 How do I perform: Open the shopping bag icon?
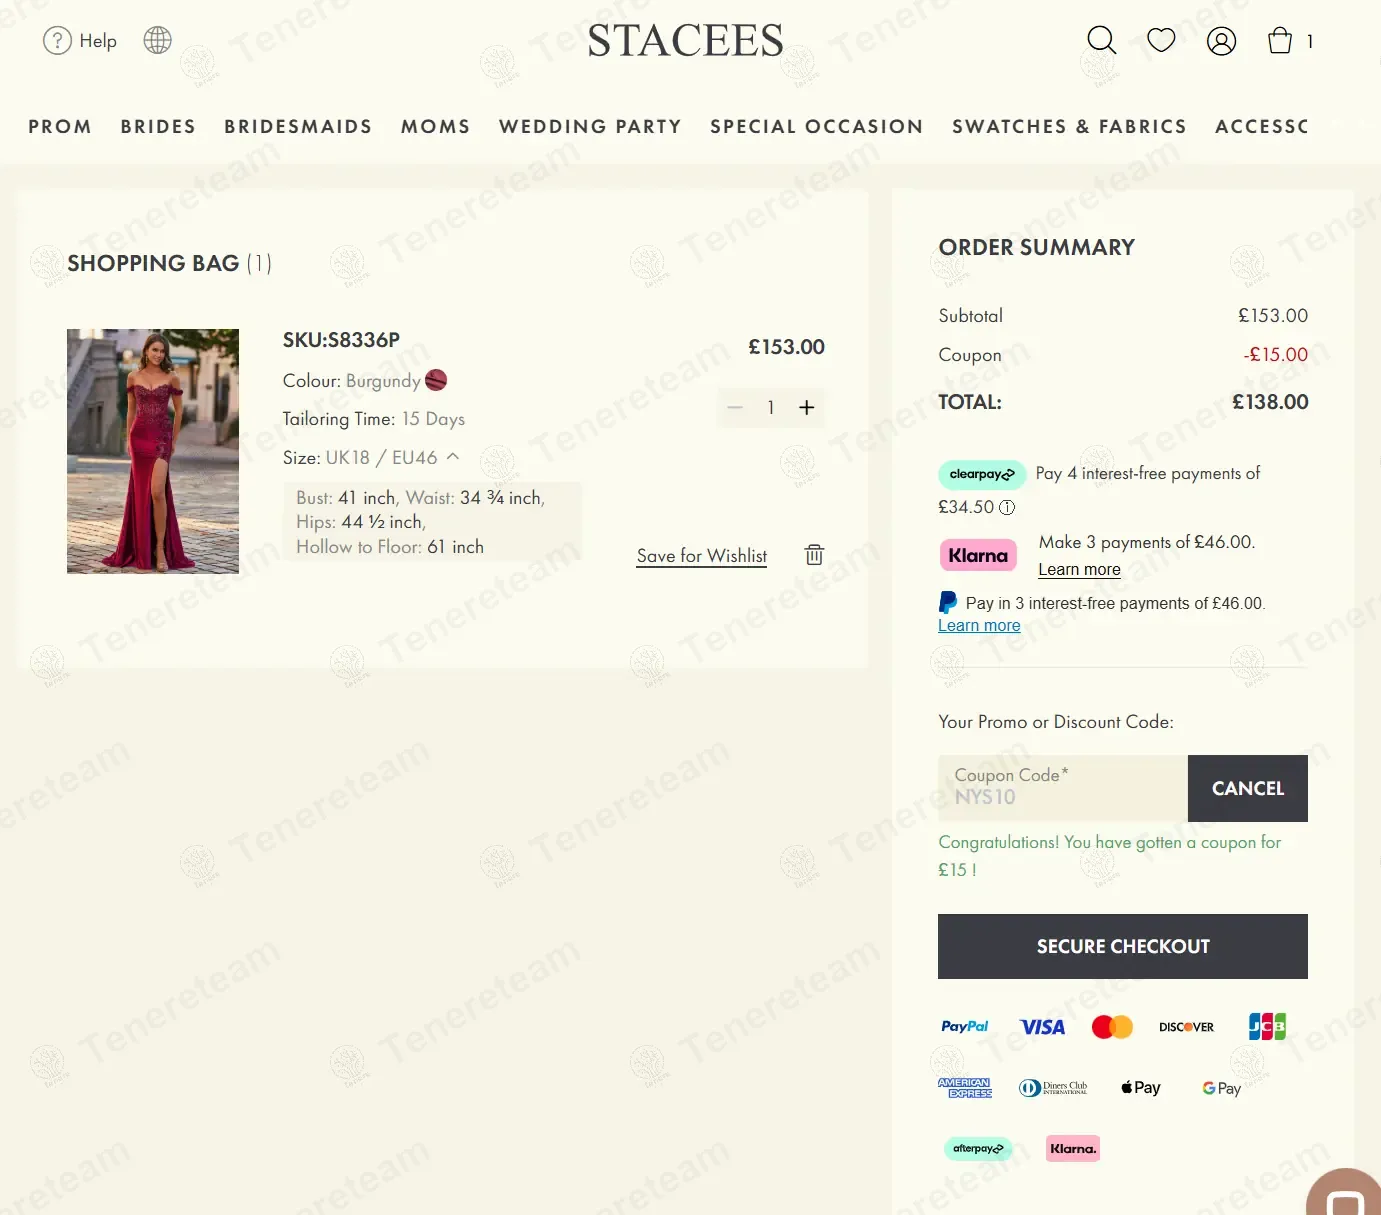point(1280,40)
